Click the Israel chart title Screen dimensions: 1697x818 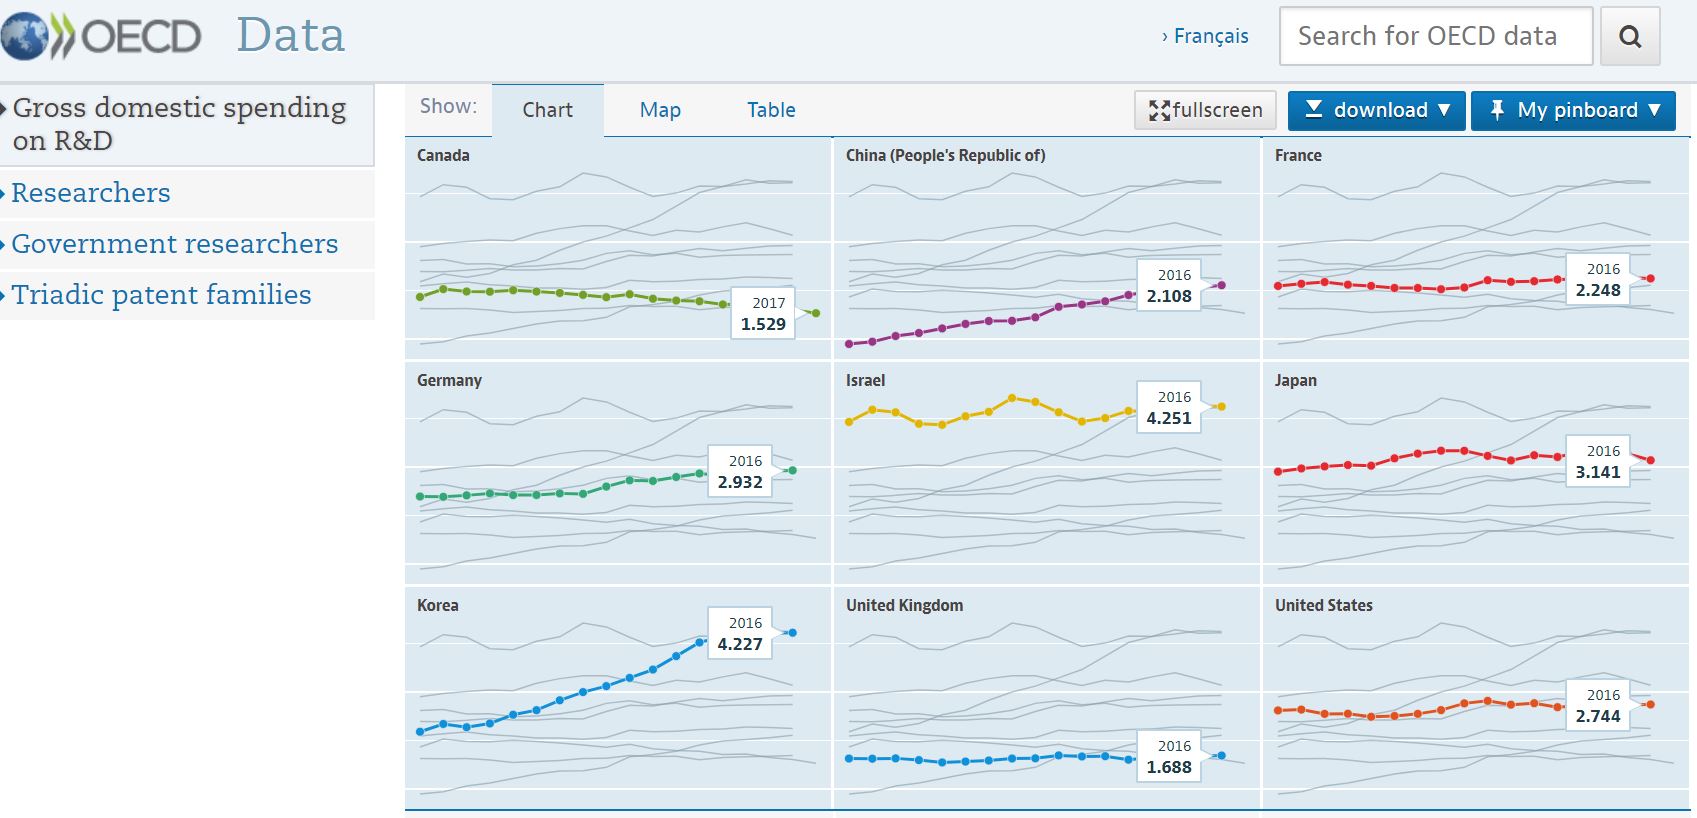coord(865,380)
